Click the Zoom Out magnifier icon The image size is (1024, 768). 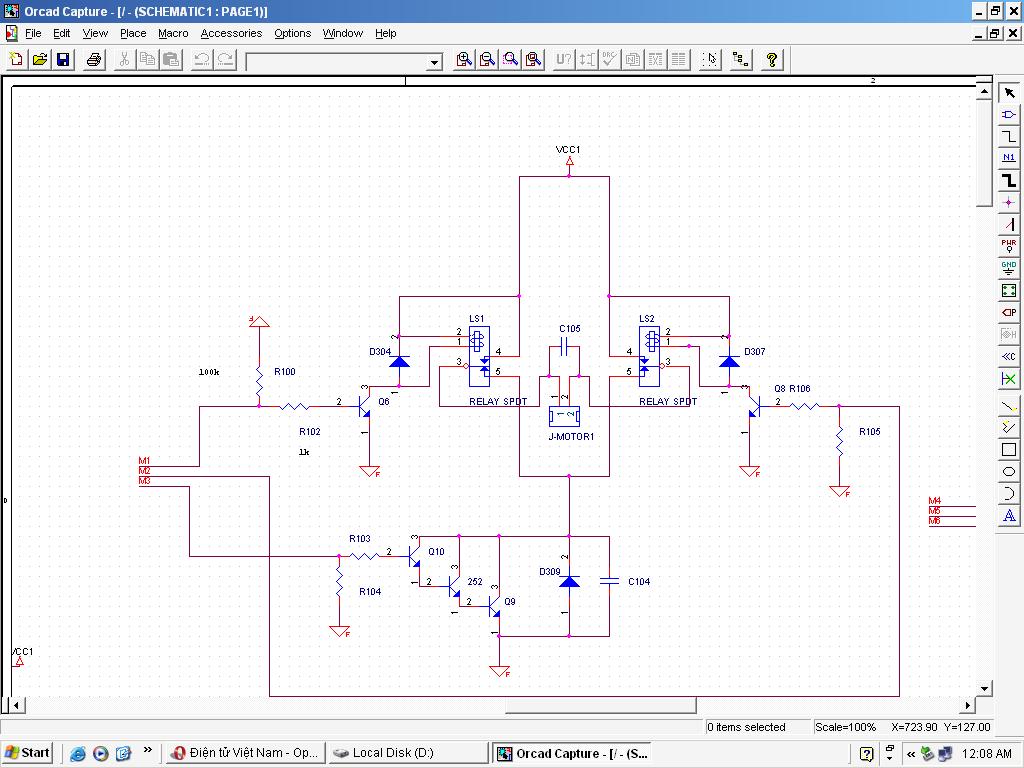coord(487,59)
